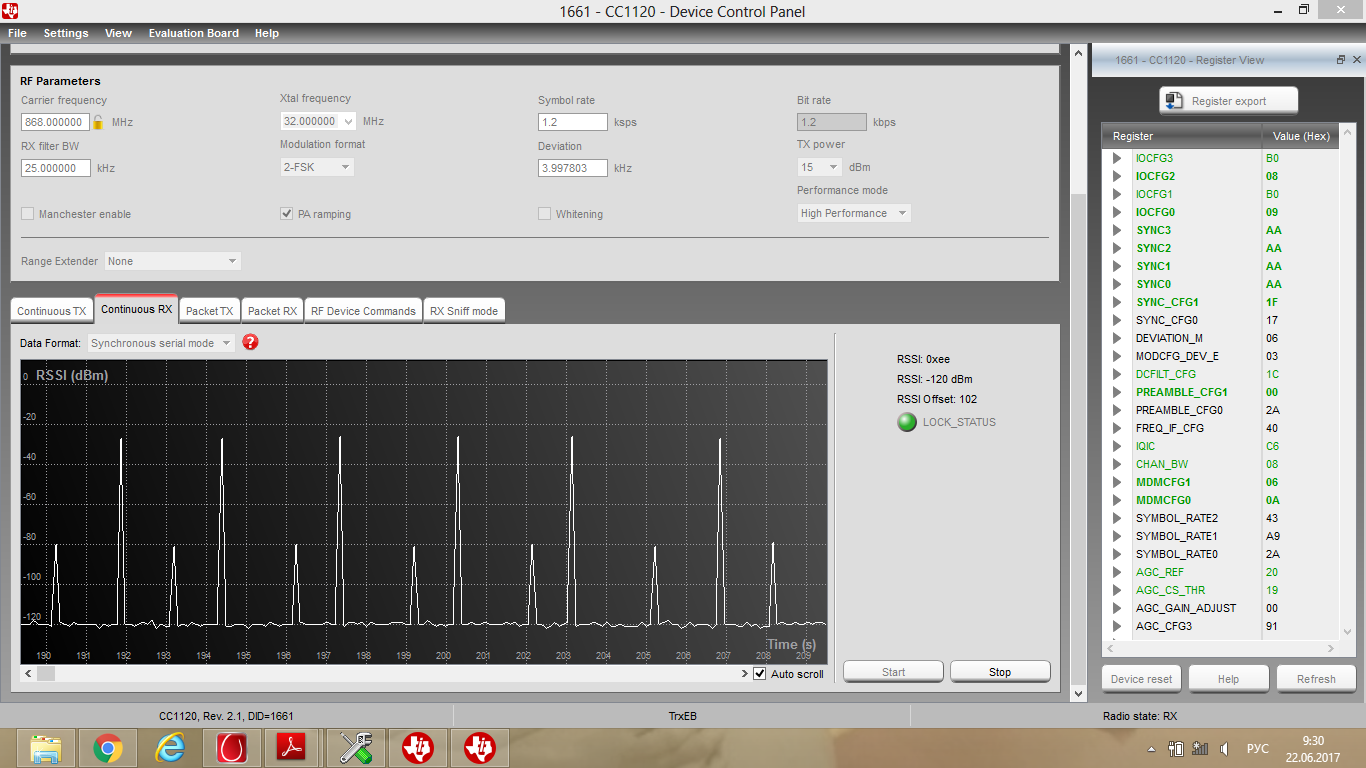This screenshot has height=768, width=1366.
Task: Show hidden tray icons arrow
Action: pyautogui.click(x=1151, y=749)
